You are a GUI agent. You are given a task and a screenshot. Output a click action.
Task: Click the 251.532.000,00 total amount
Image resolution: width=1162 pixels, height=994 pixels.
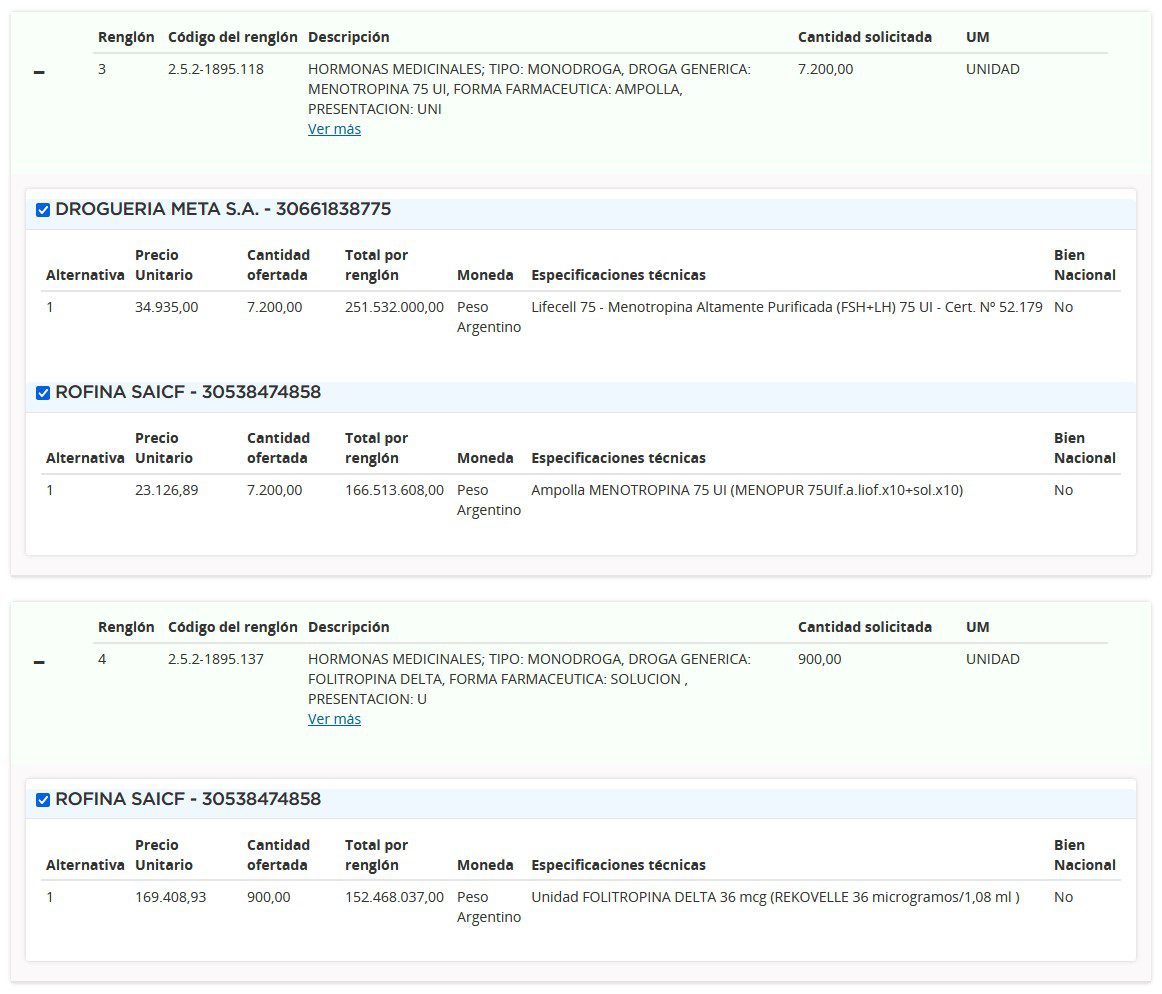(x=394, y=307)
